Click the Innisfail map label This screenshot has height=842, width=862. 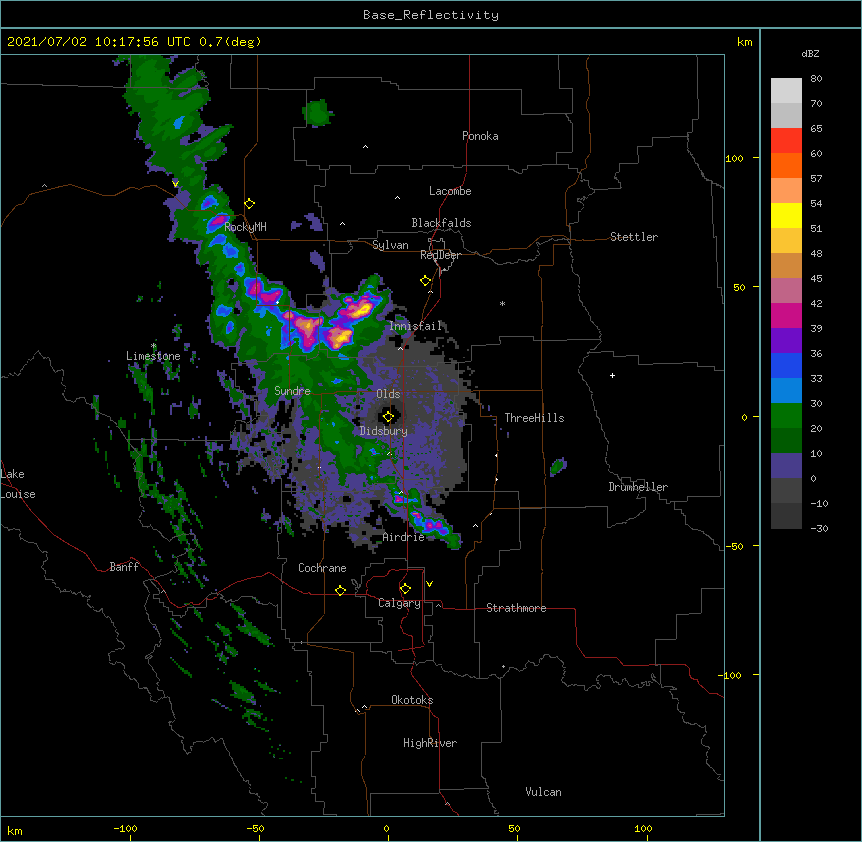point(416,326)
